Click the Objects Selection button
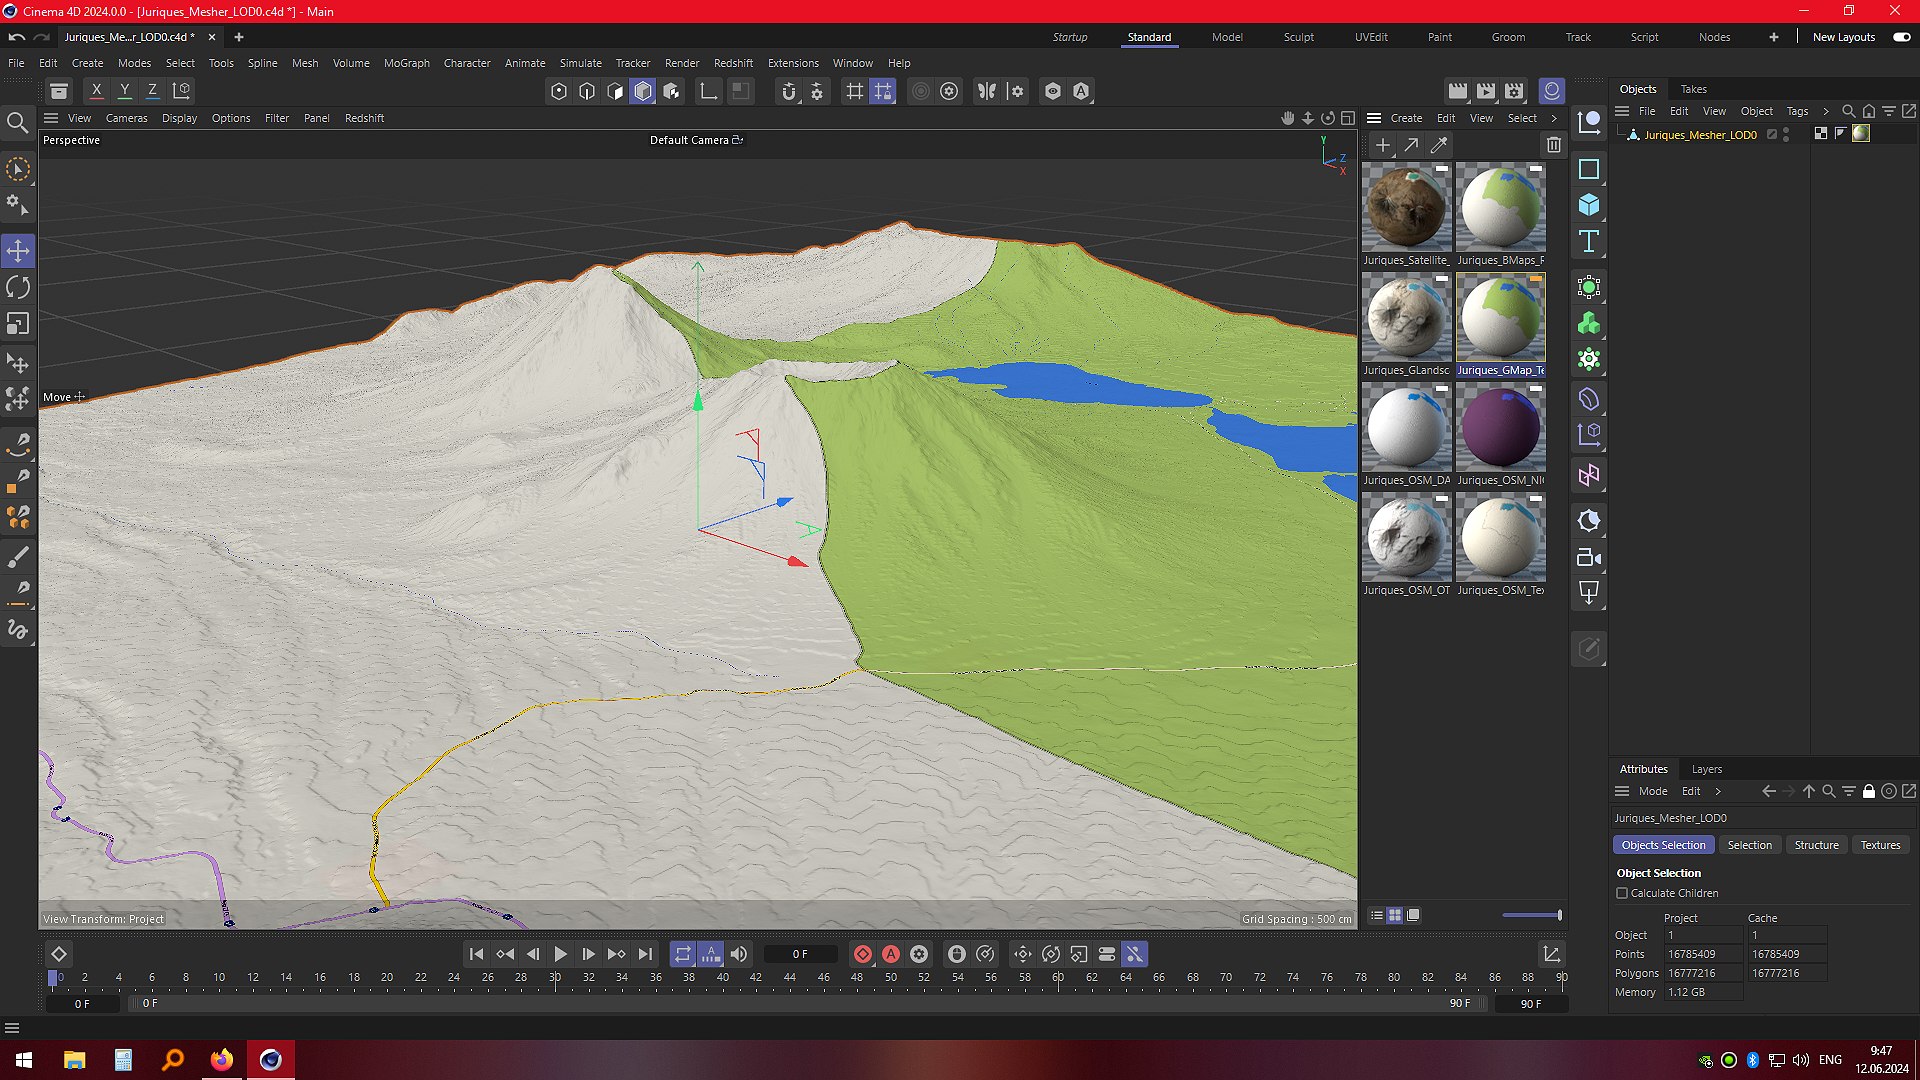This screenshot has width=1920, height=1080. (x=1663, y=845)
